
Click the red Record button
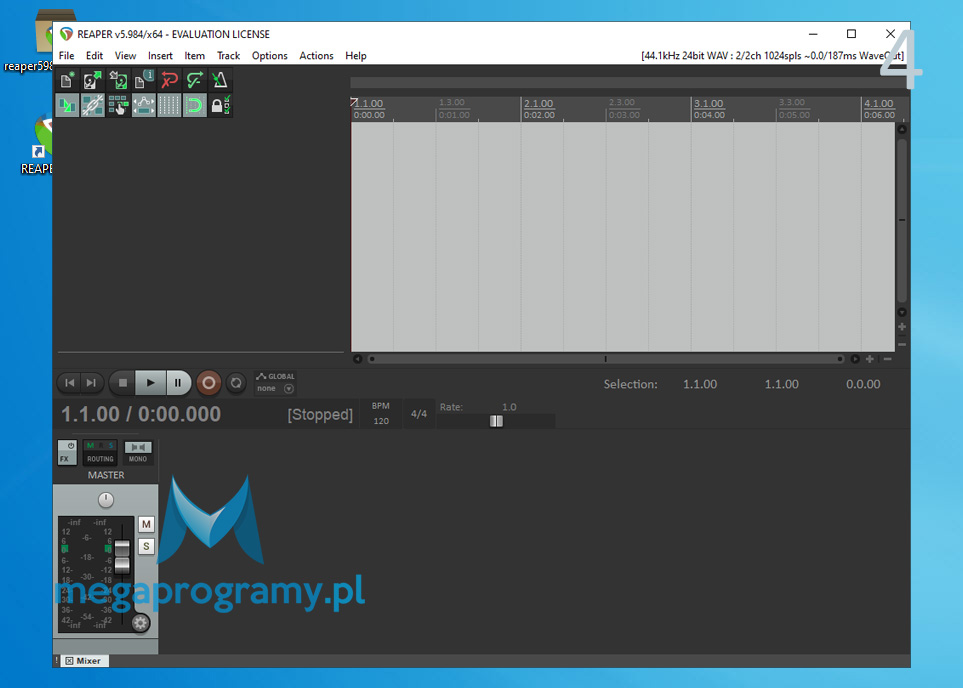[209, 383]
